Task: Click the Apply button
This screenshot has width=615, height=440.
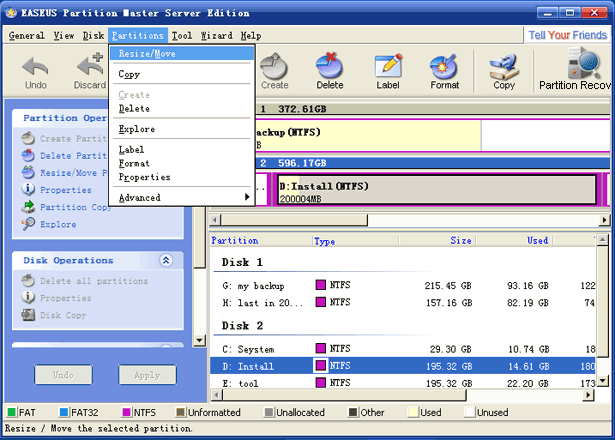Action: [147, 375]
